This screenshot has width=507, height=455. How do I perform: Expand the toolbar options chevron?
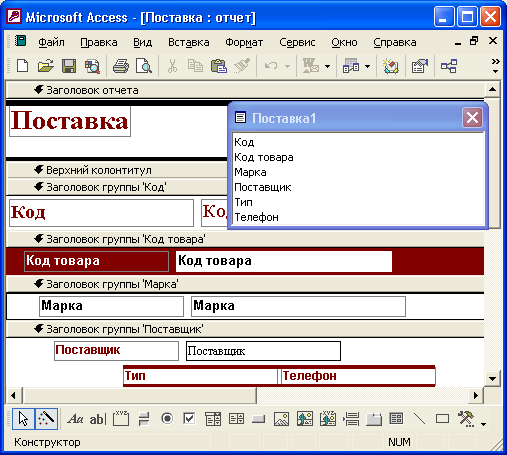coord(495,66)
